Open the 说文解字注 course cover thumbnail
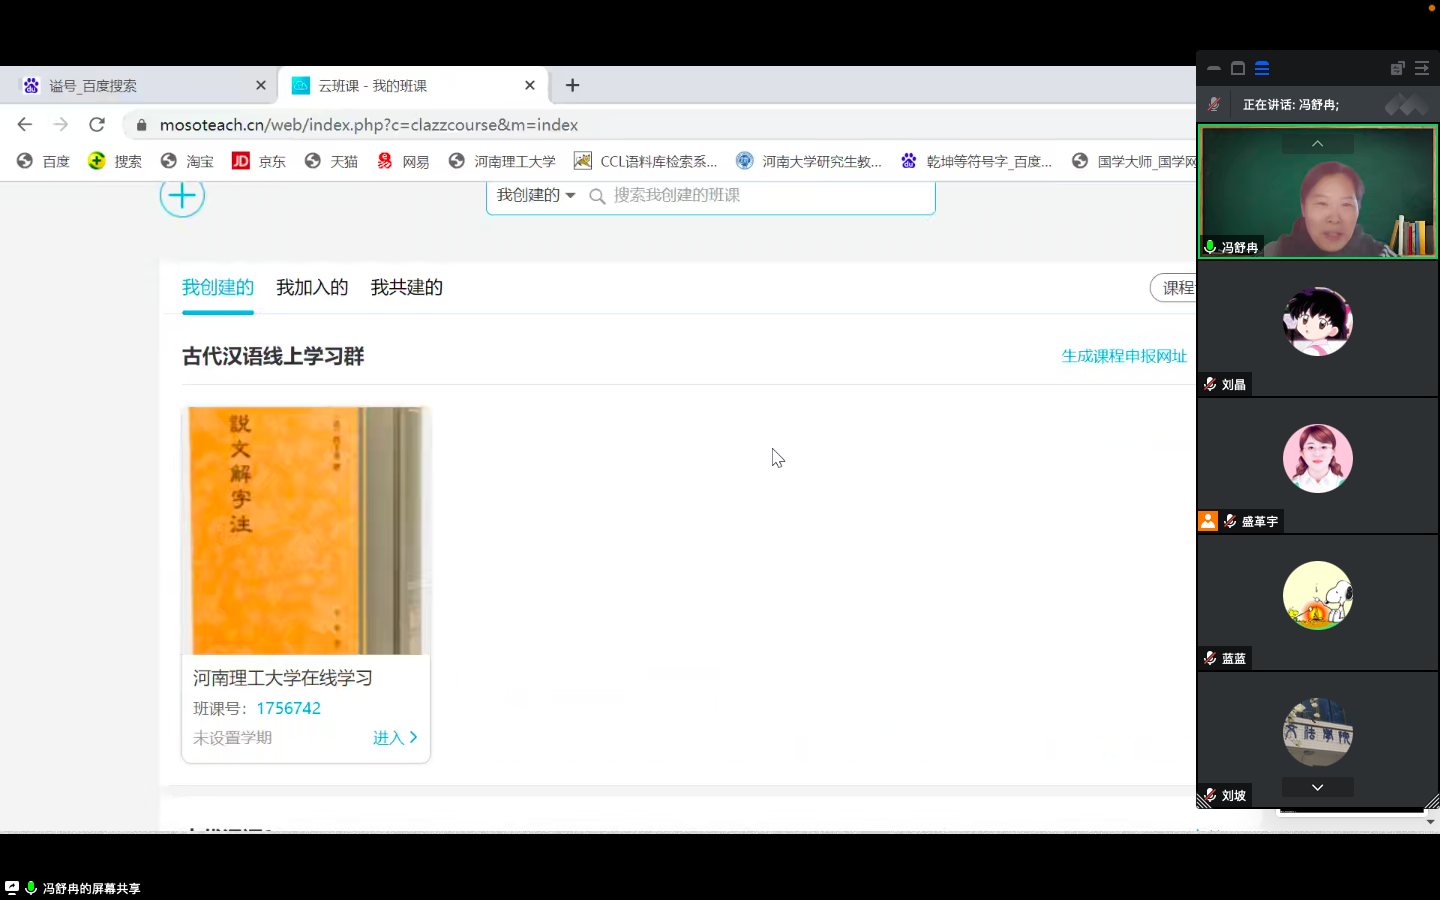The width and height of the screenshot is (1440, 900). click(x=305, y=530)
